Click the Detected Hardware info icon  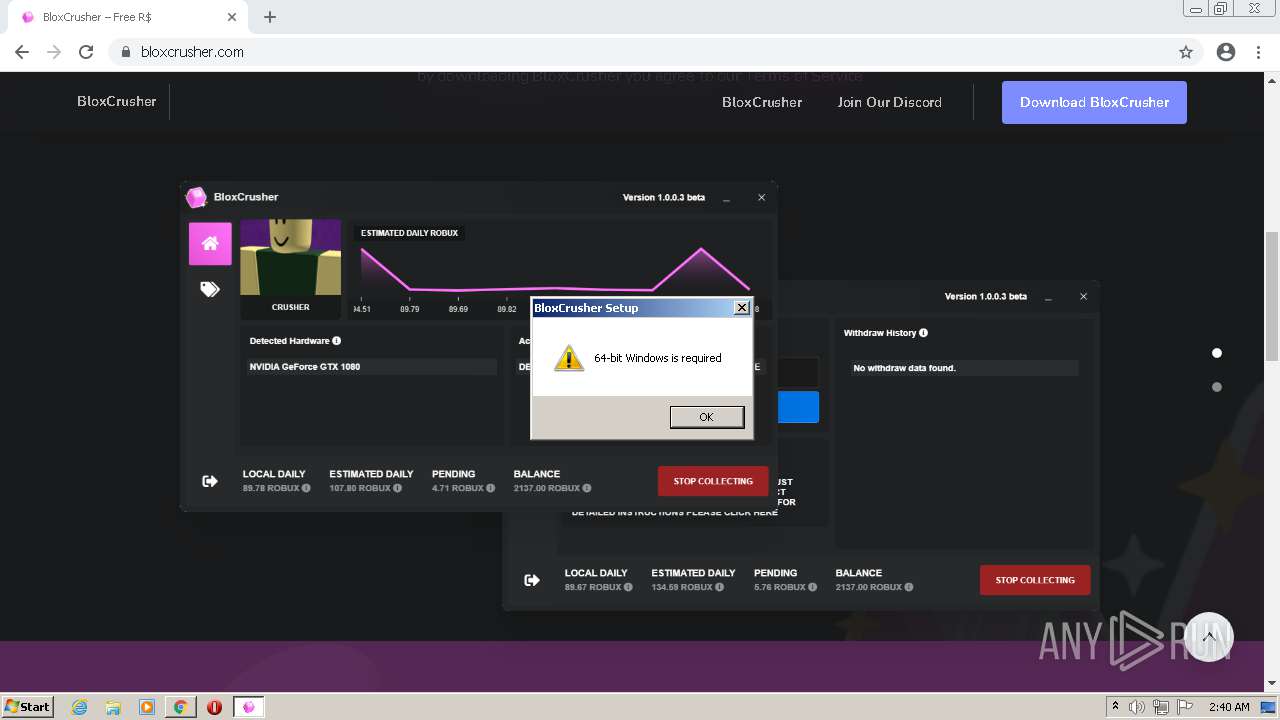(337, 341)
